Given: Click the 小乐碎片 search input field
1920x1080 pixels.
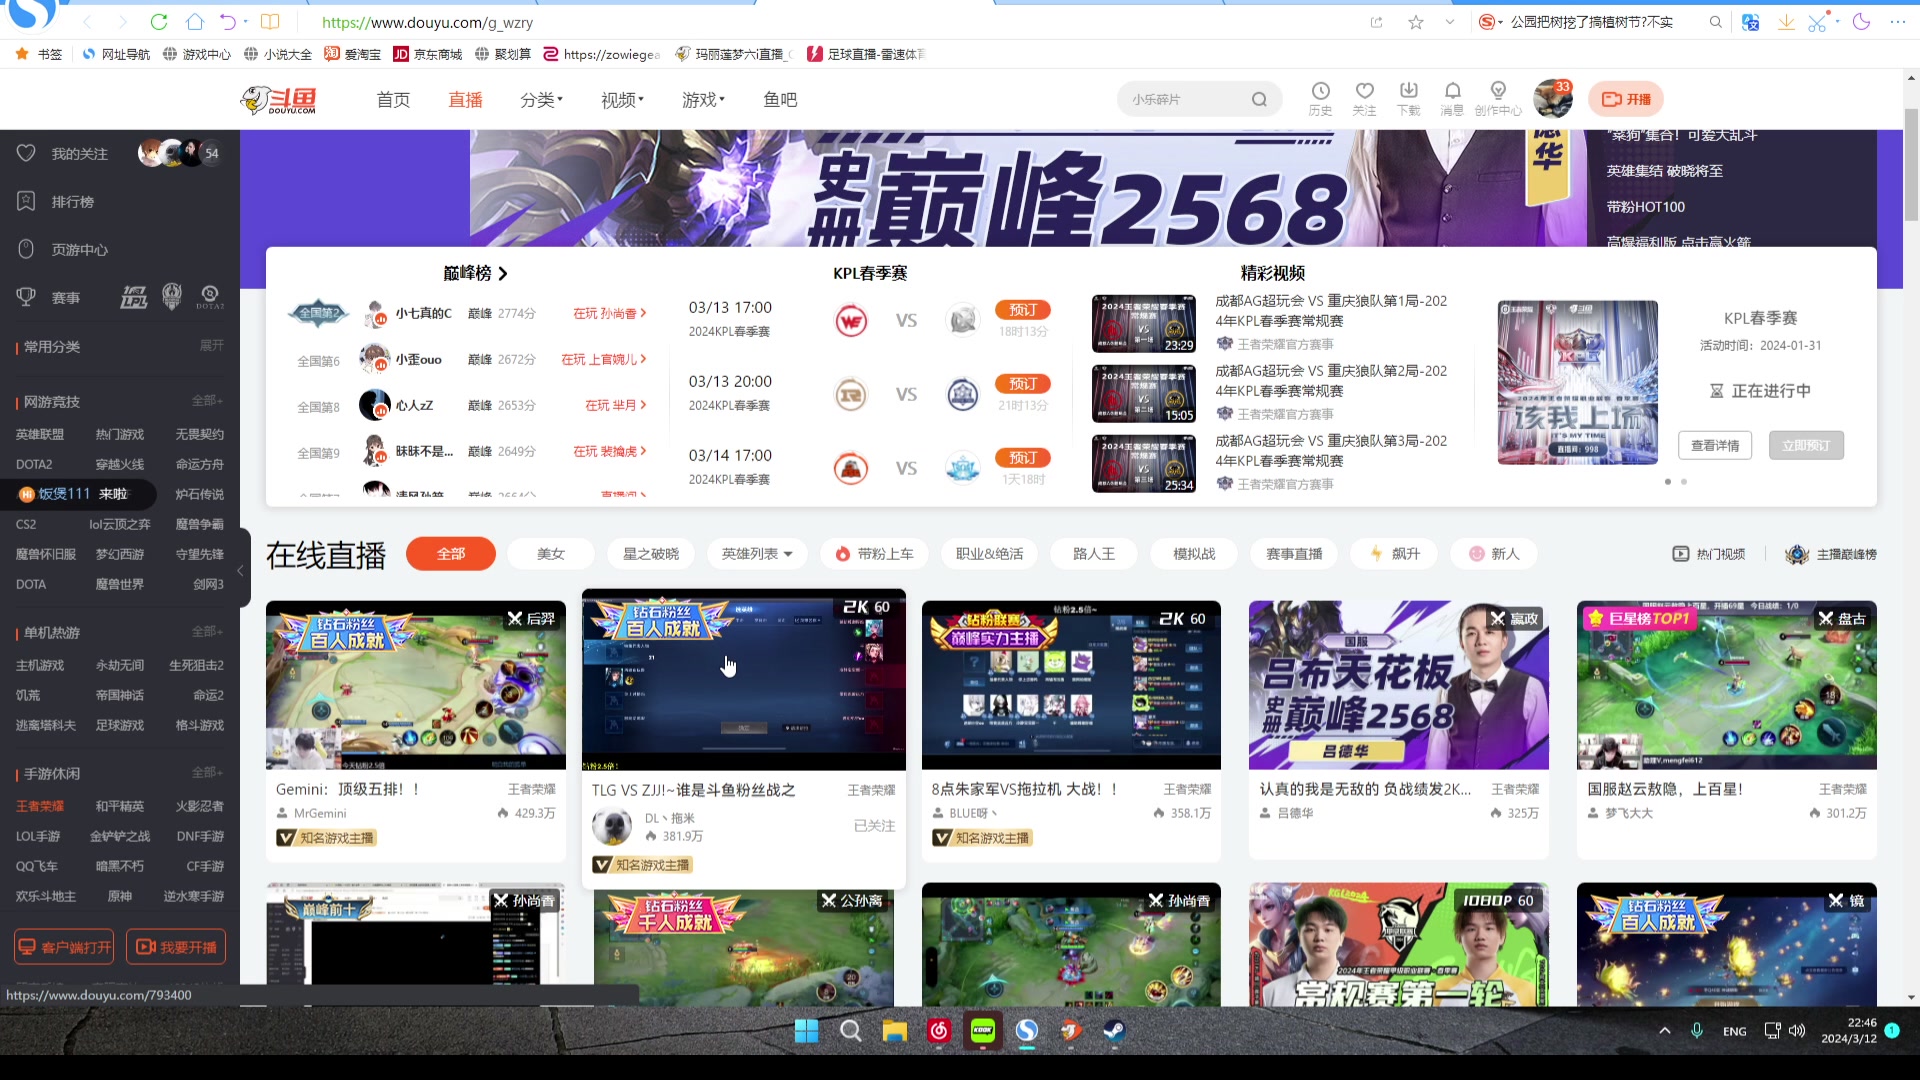Looking at the screenshot, I should 1185,99.
